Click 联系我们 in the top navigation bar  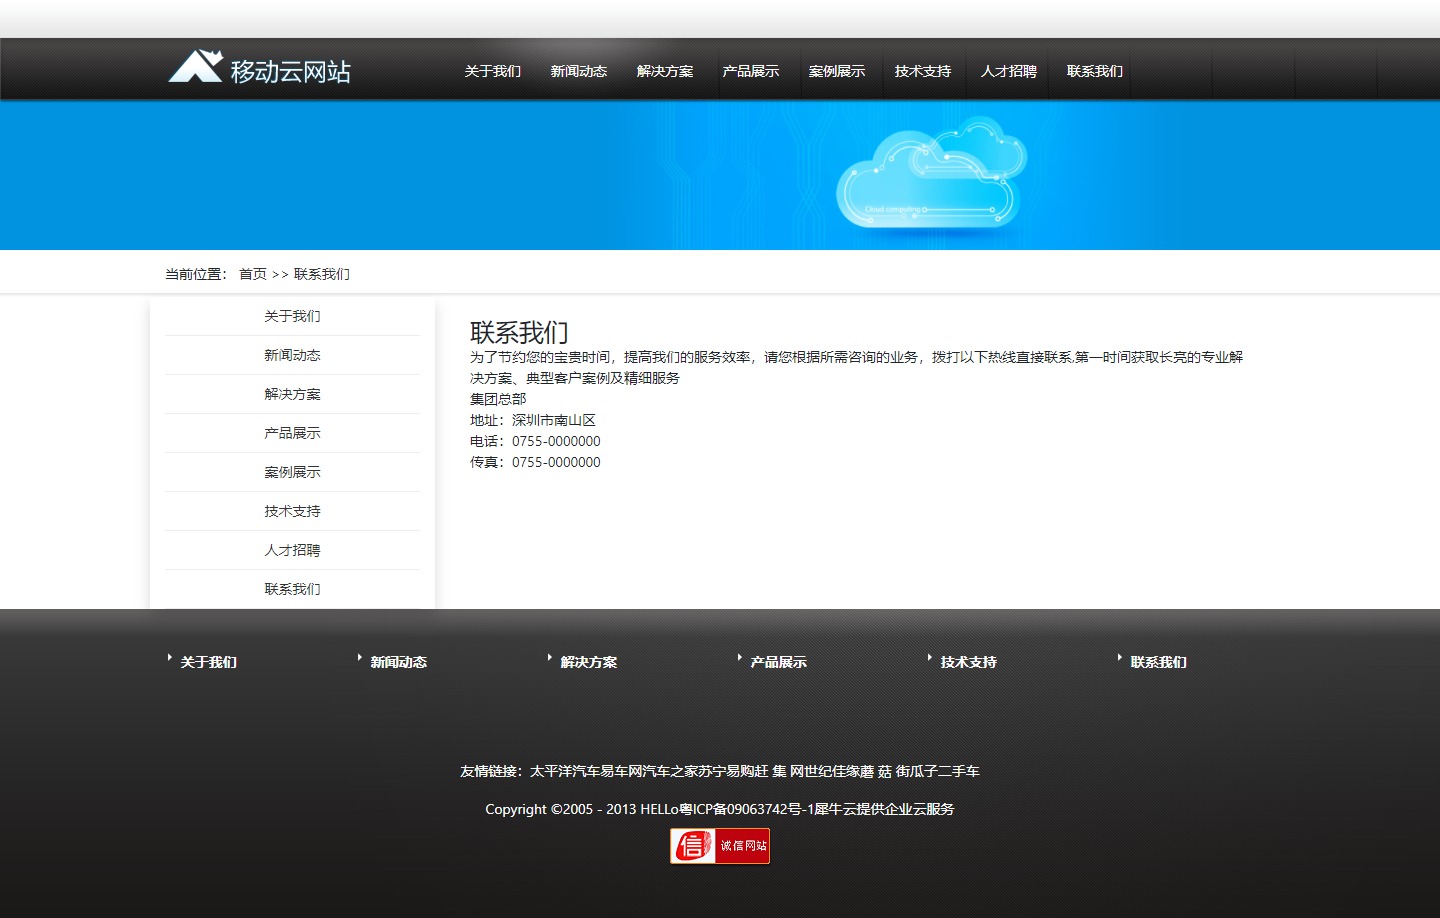pyautogui.click(x=1094, y=71)
